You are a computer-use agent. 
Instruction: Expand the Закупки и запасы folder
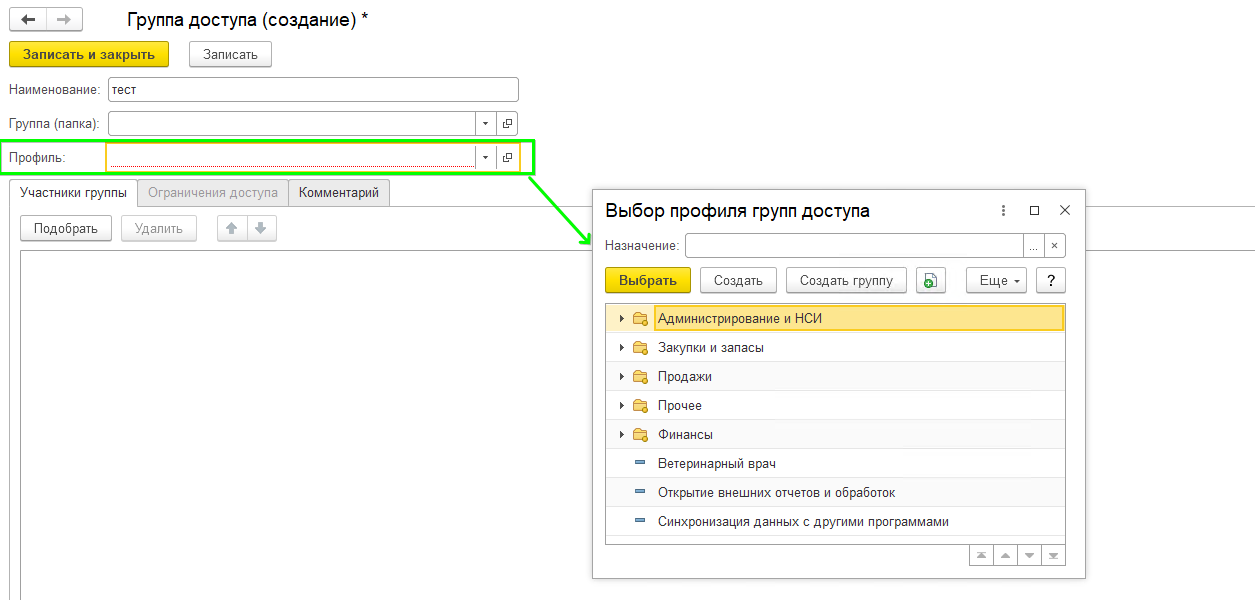click(x=621, y=348)
